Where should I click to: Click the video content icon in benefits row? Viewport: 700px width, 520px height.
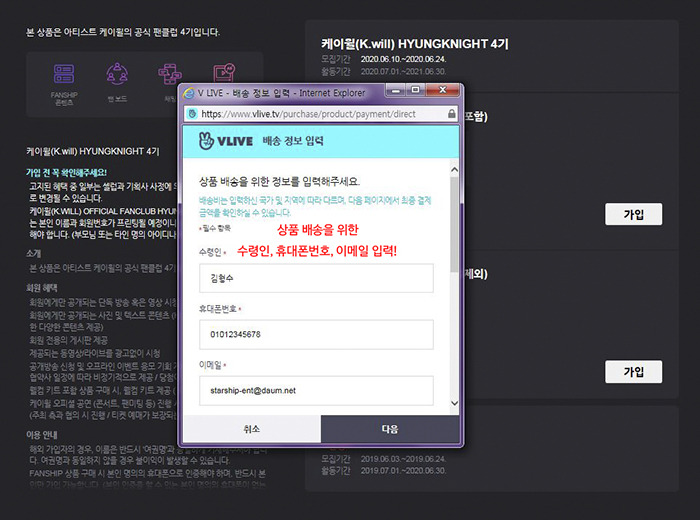click(224, 73)
